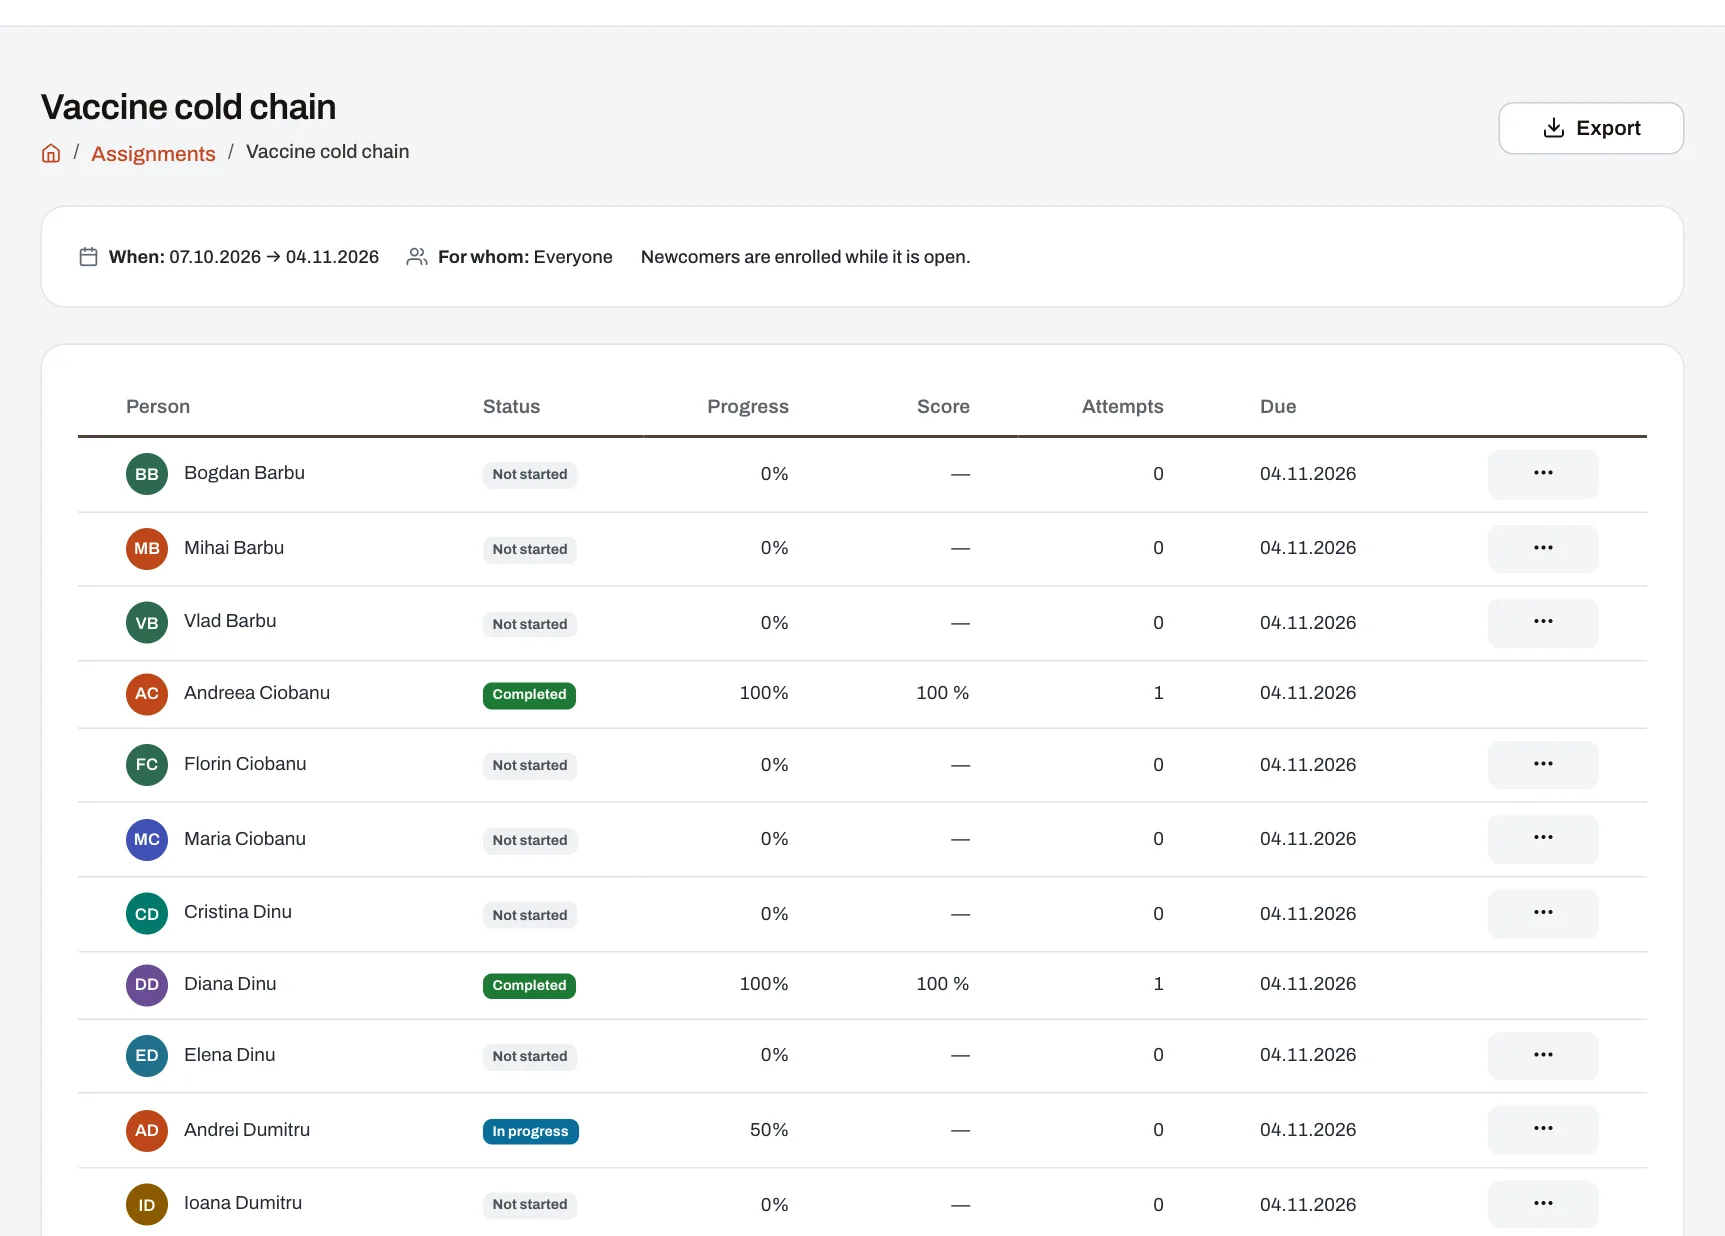Click the Progress column header

tap(748, 407)
